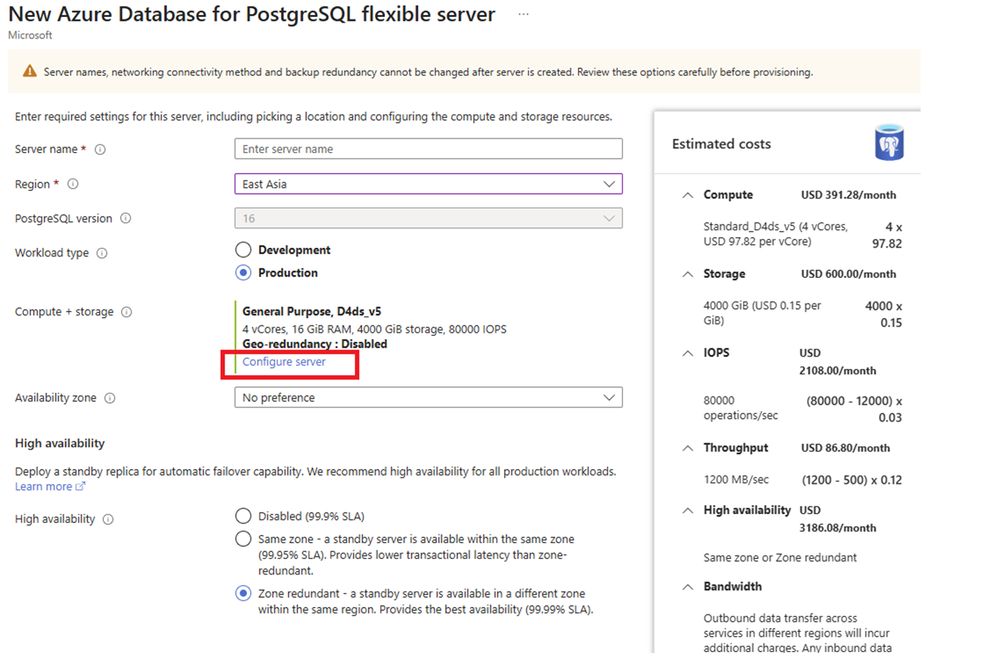Click 'Same zone or Zone redundant' text

pyautogui.click(x=780, y=558)
